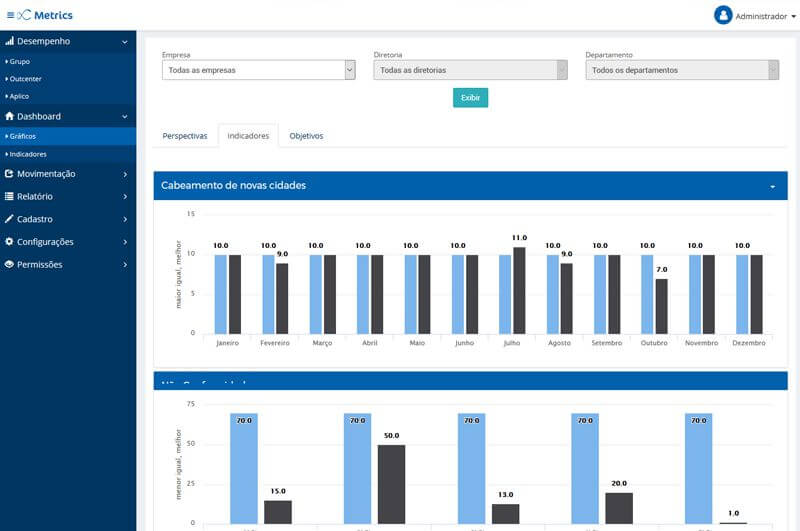
Task: Open the Aplico sidebar item
Action: click(19, 96)
